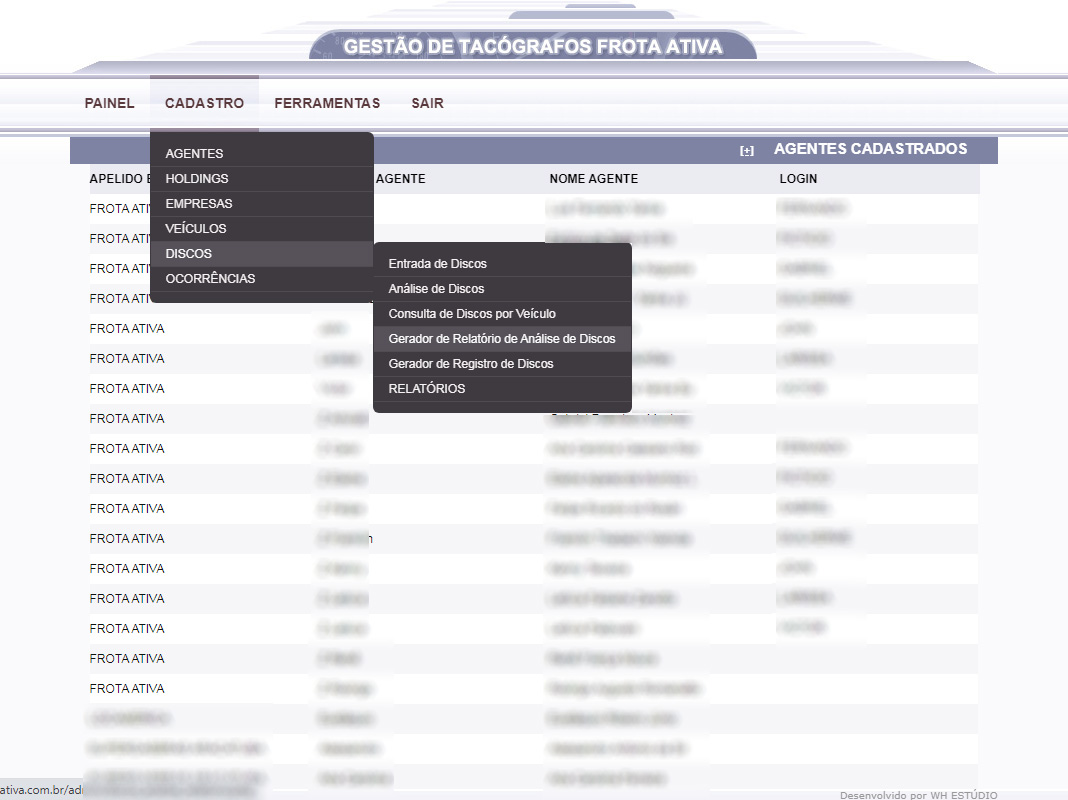Click the AGENTES CADASTRADOS header title
Viewport: 1068px width, 800px height.
(870, 149)
